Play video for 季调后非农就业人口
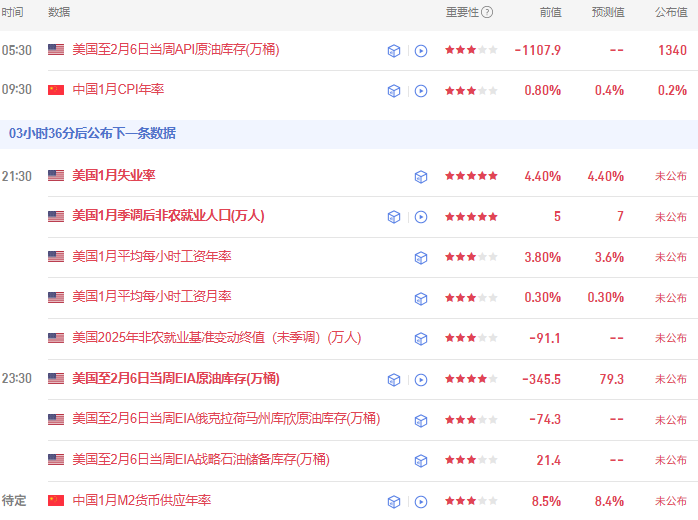The image size is (698, 520). (x=421, y=217)
